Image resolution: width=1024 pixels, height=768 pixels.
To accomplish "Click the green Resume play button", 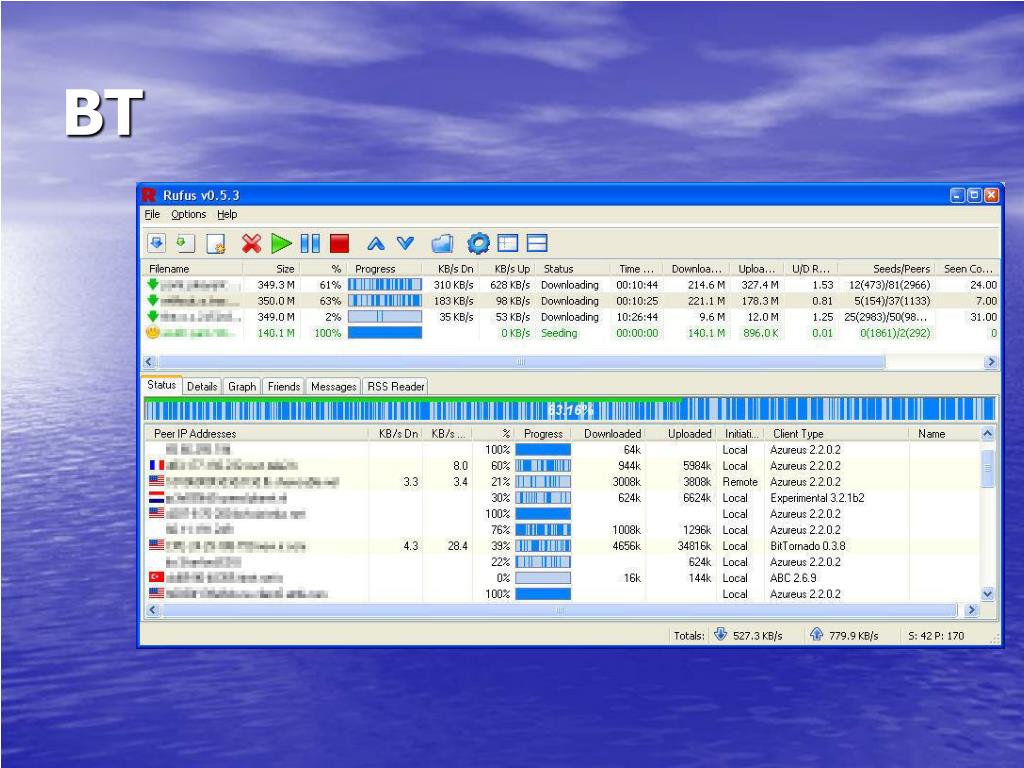I will click(281, 243).
